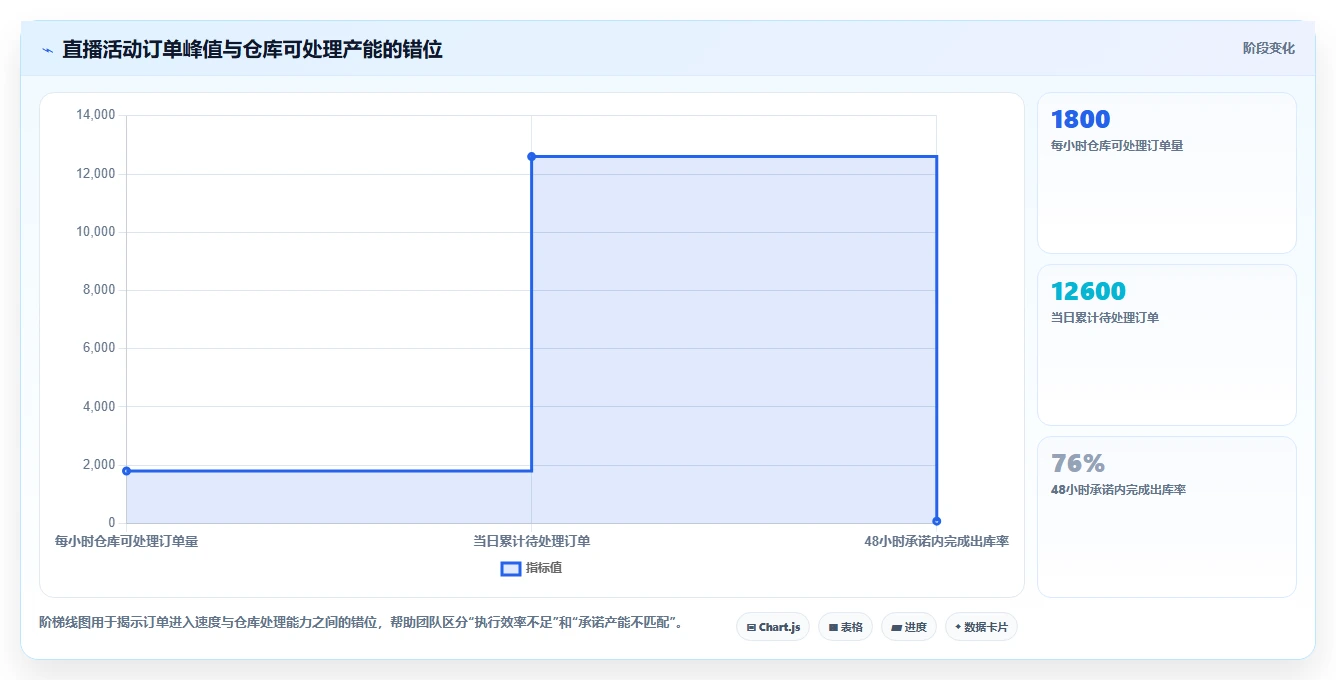Click the 指标值 legend label
This screenshot has width=1336, height=680.
[x=544, y=568]
